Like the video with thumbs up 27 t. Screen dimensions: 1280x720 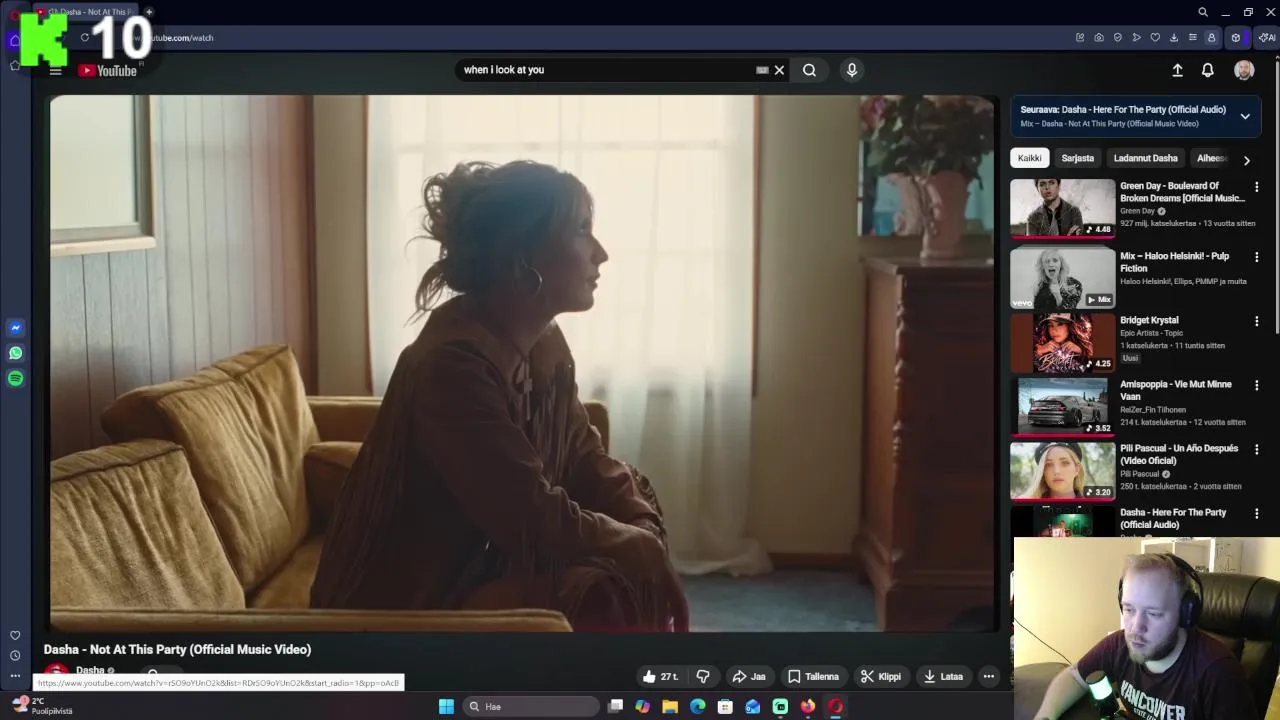point(660,677)
